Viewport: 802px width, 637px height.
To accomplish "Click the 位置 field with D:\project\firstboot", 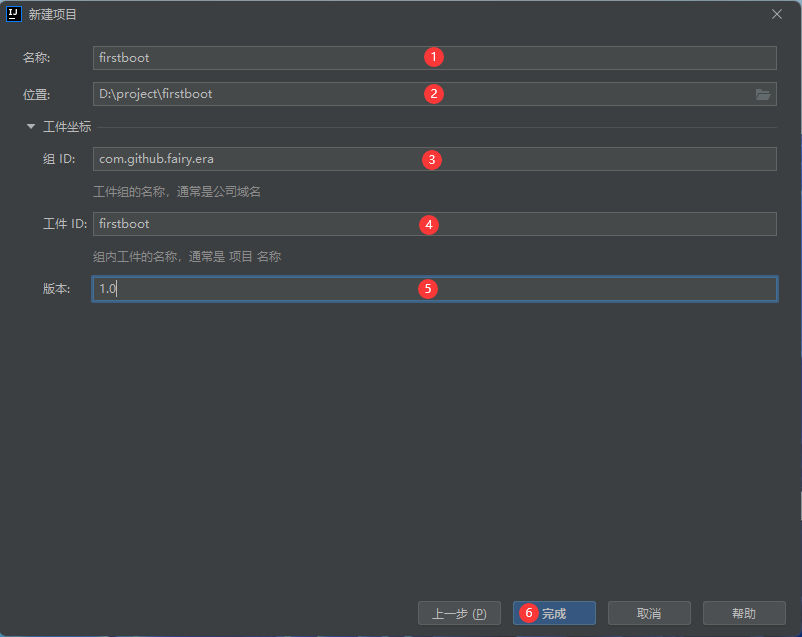I will (435, 94).
